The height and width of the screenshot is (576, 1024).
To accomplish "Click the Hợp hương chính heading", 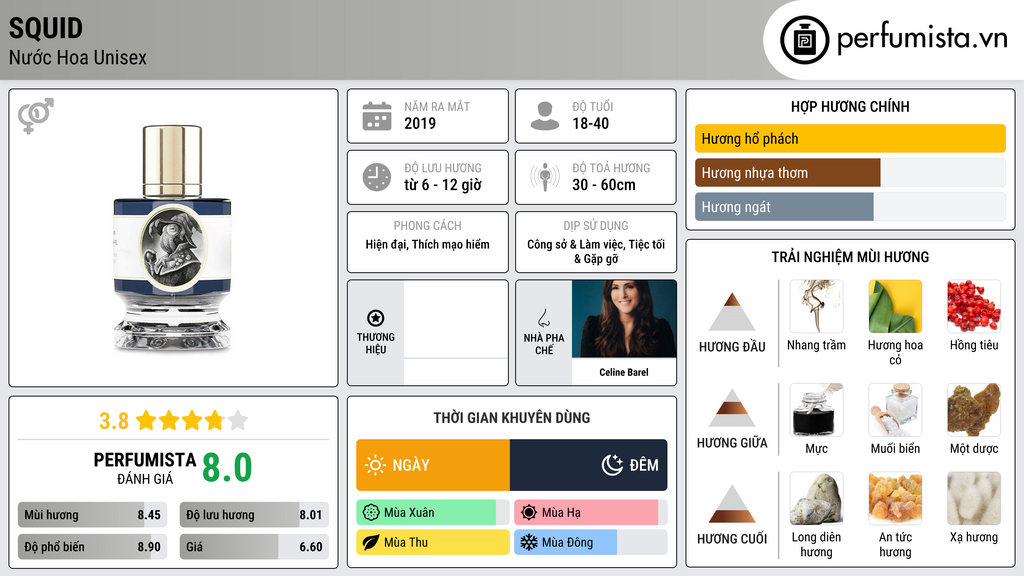I will (850, 106).
